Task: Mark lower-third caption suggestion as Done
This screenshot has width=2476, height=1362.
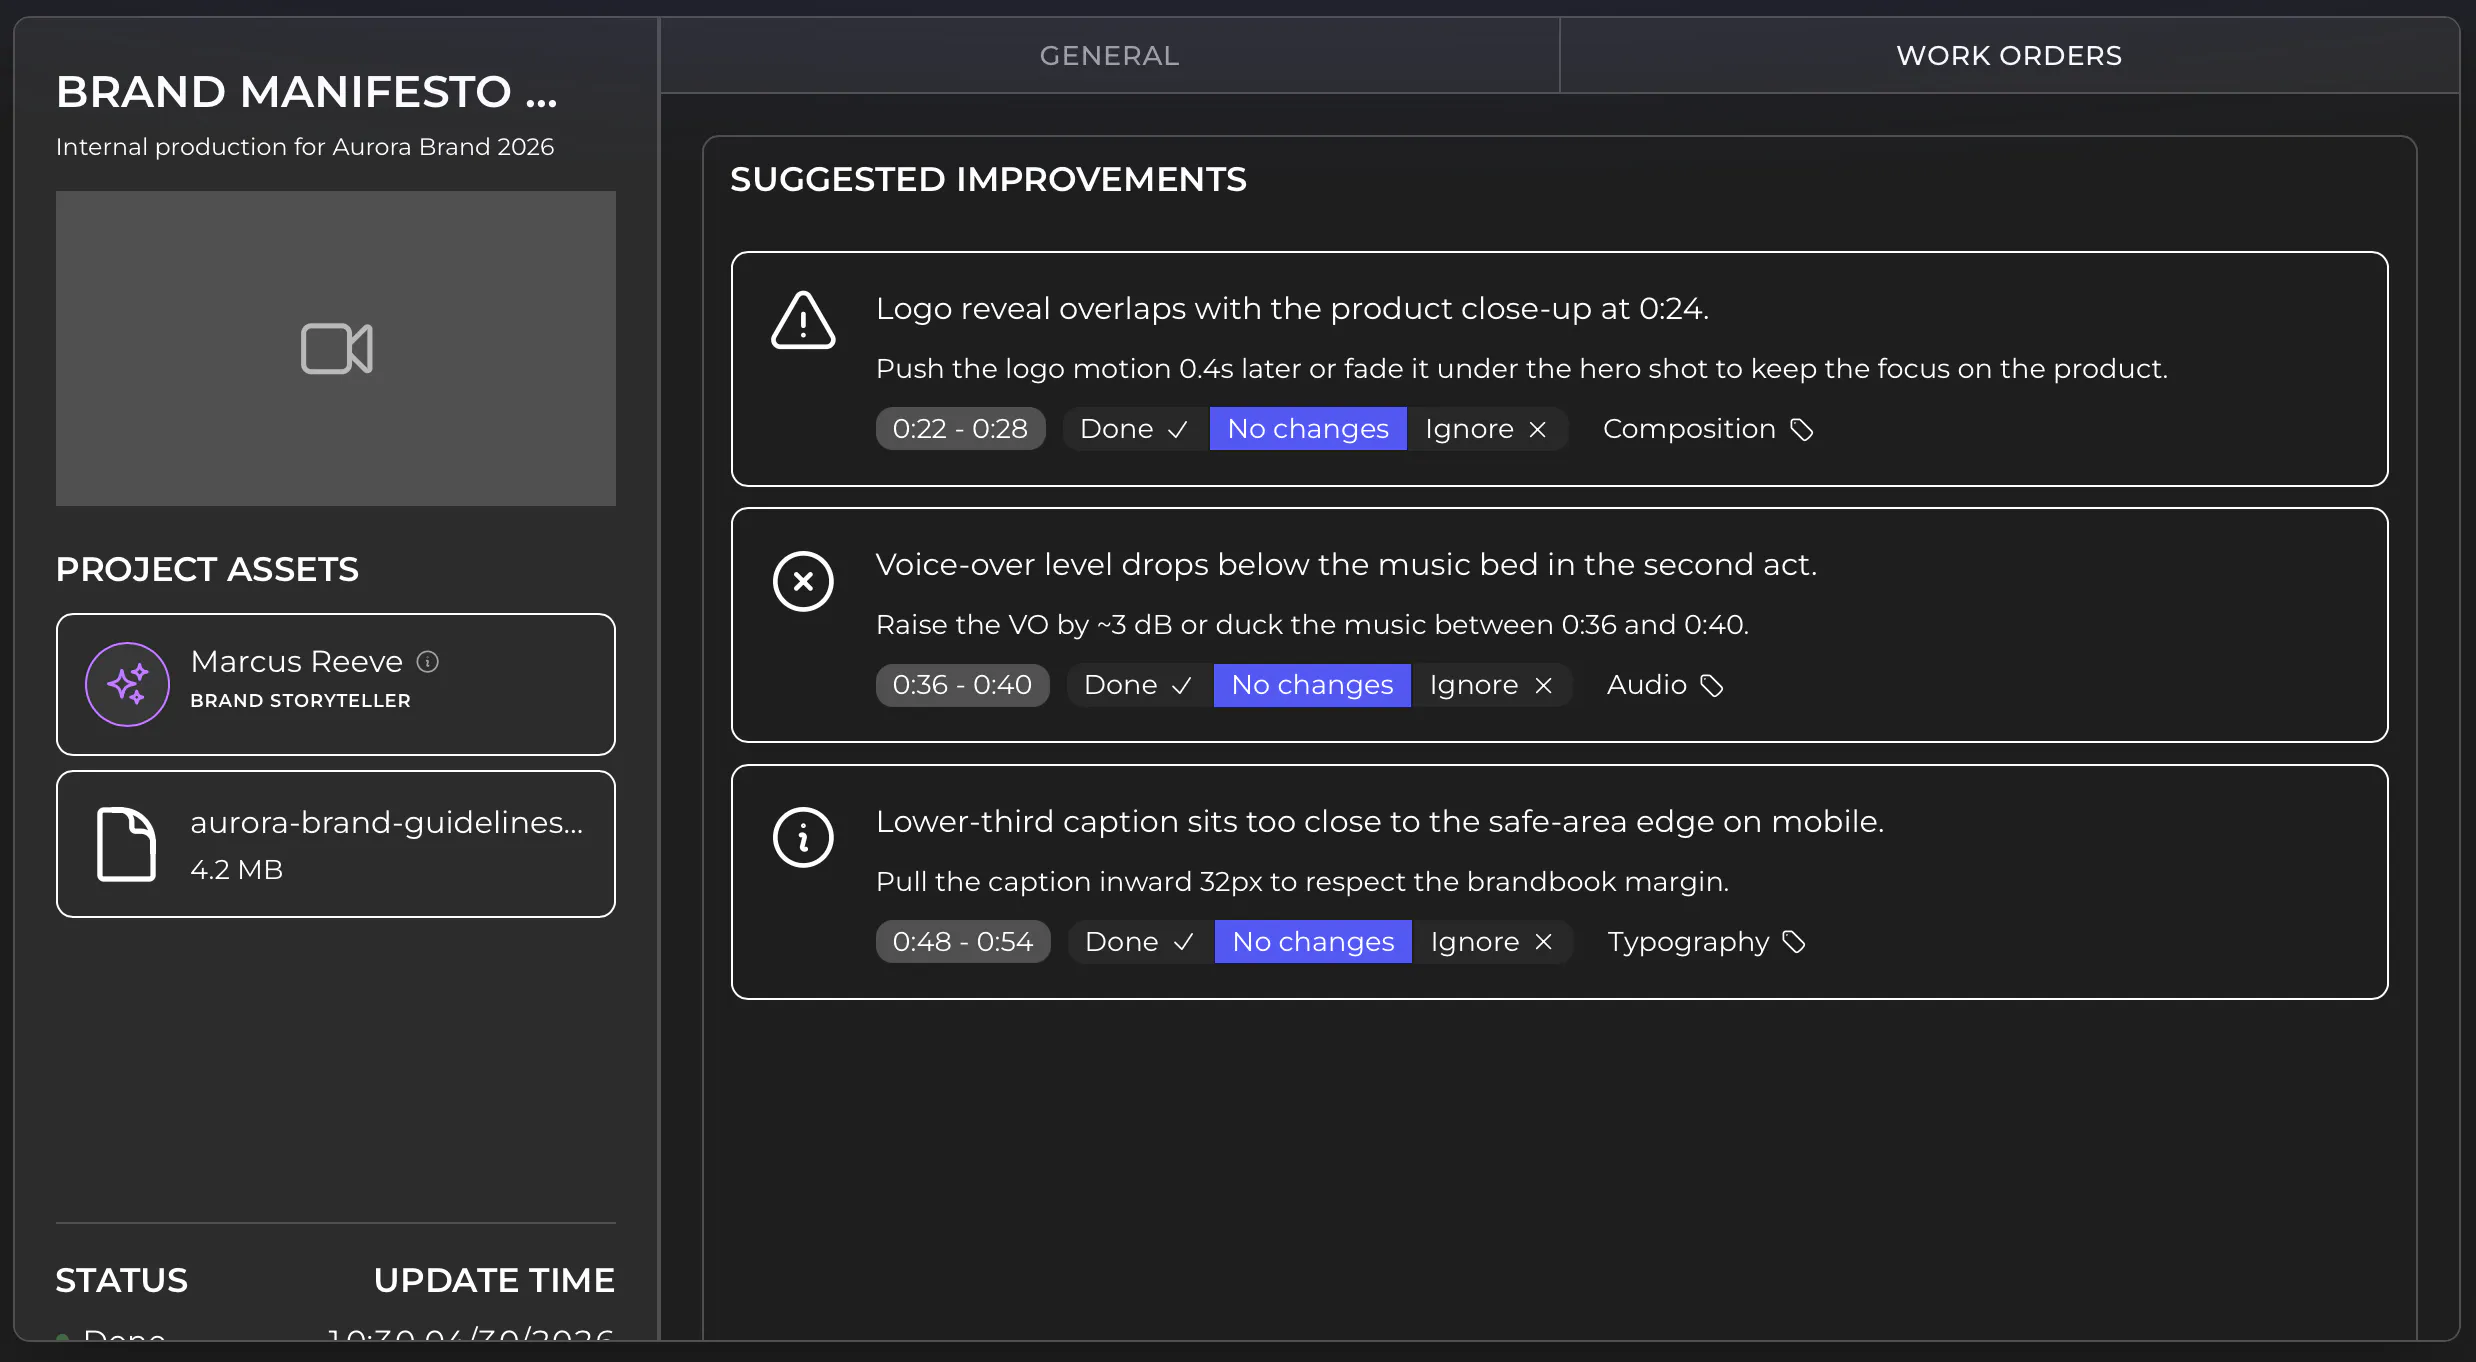Action: coord(1140,942)
